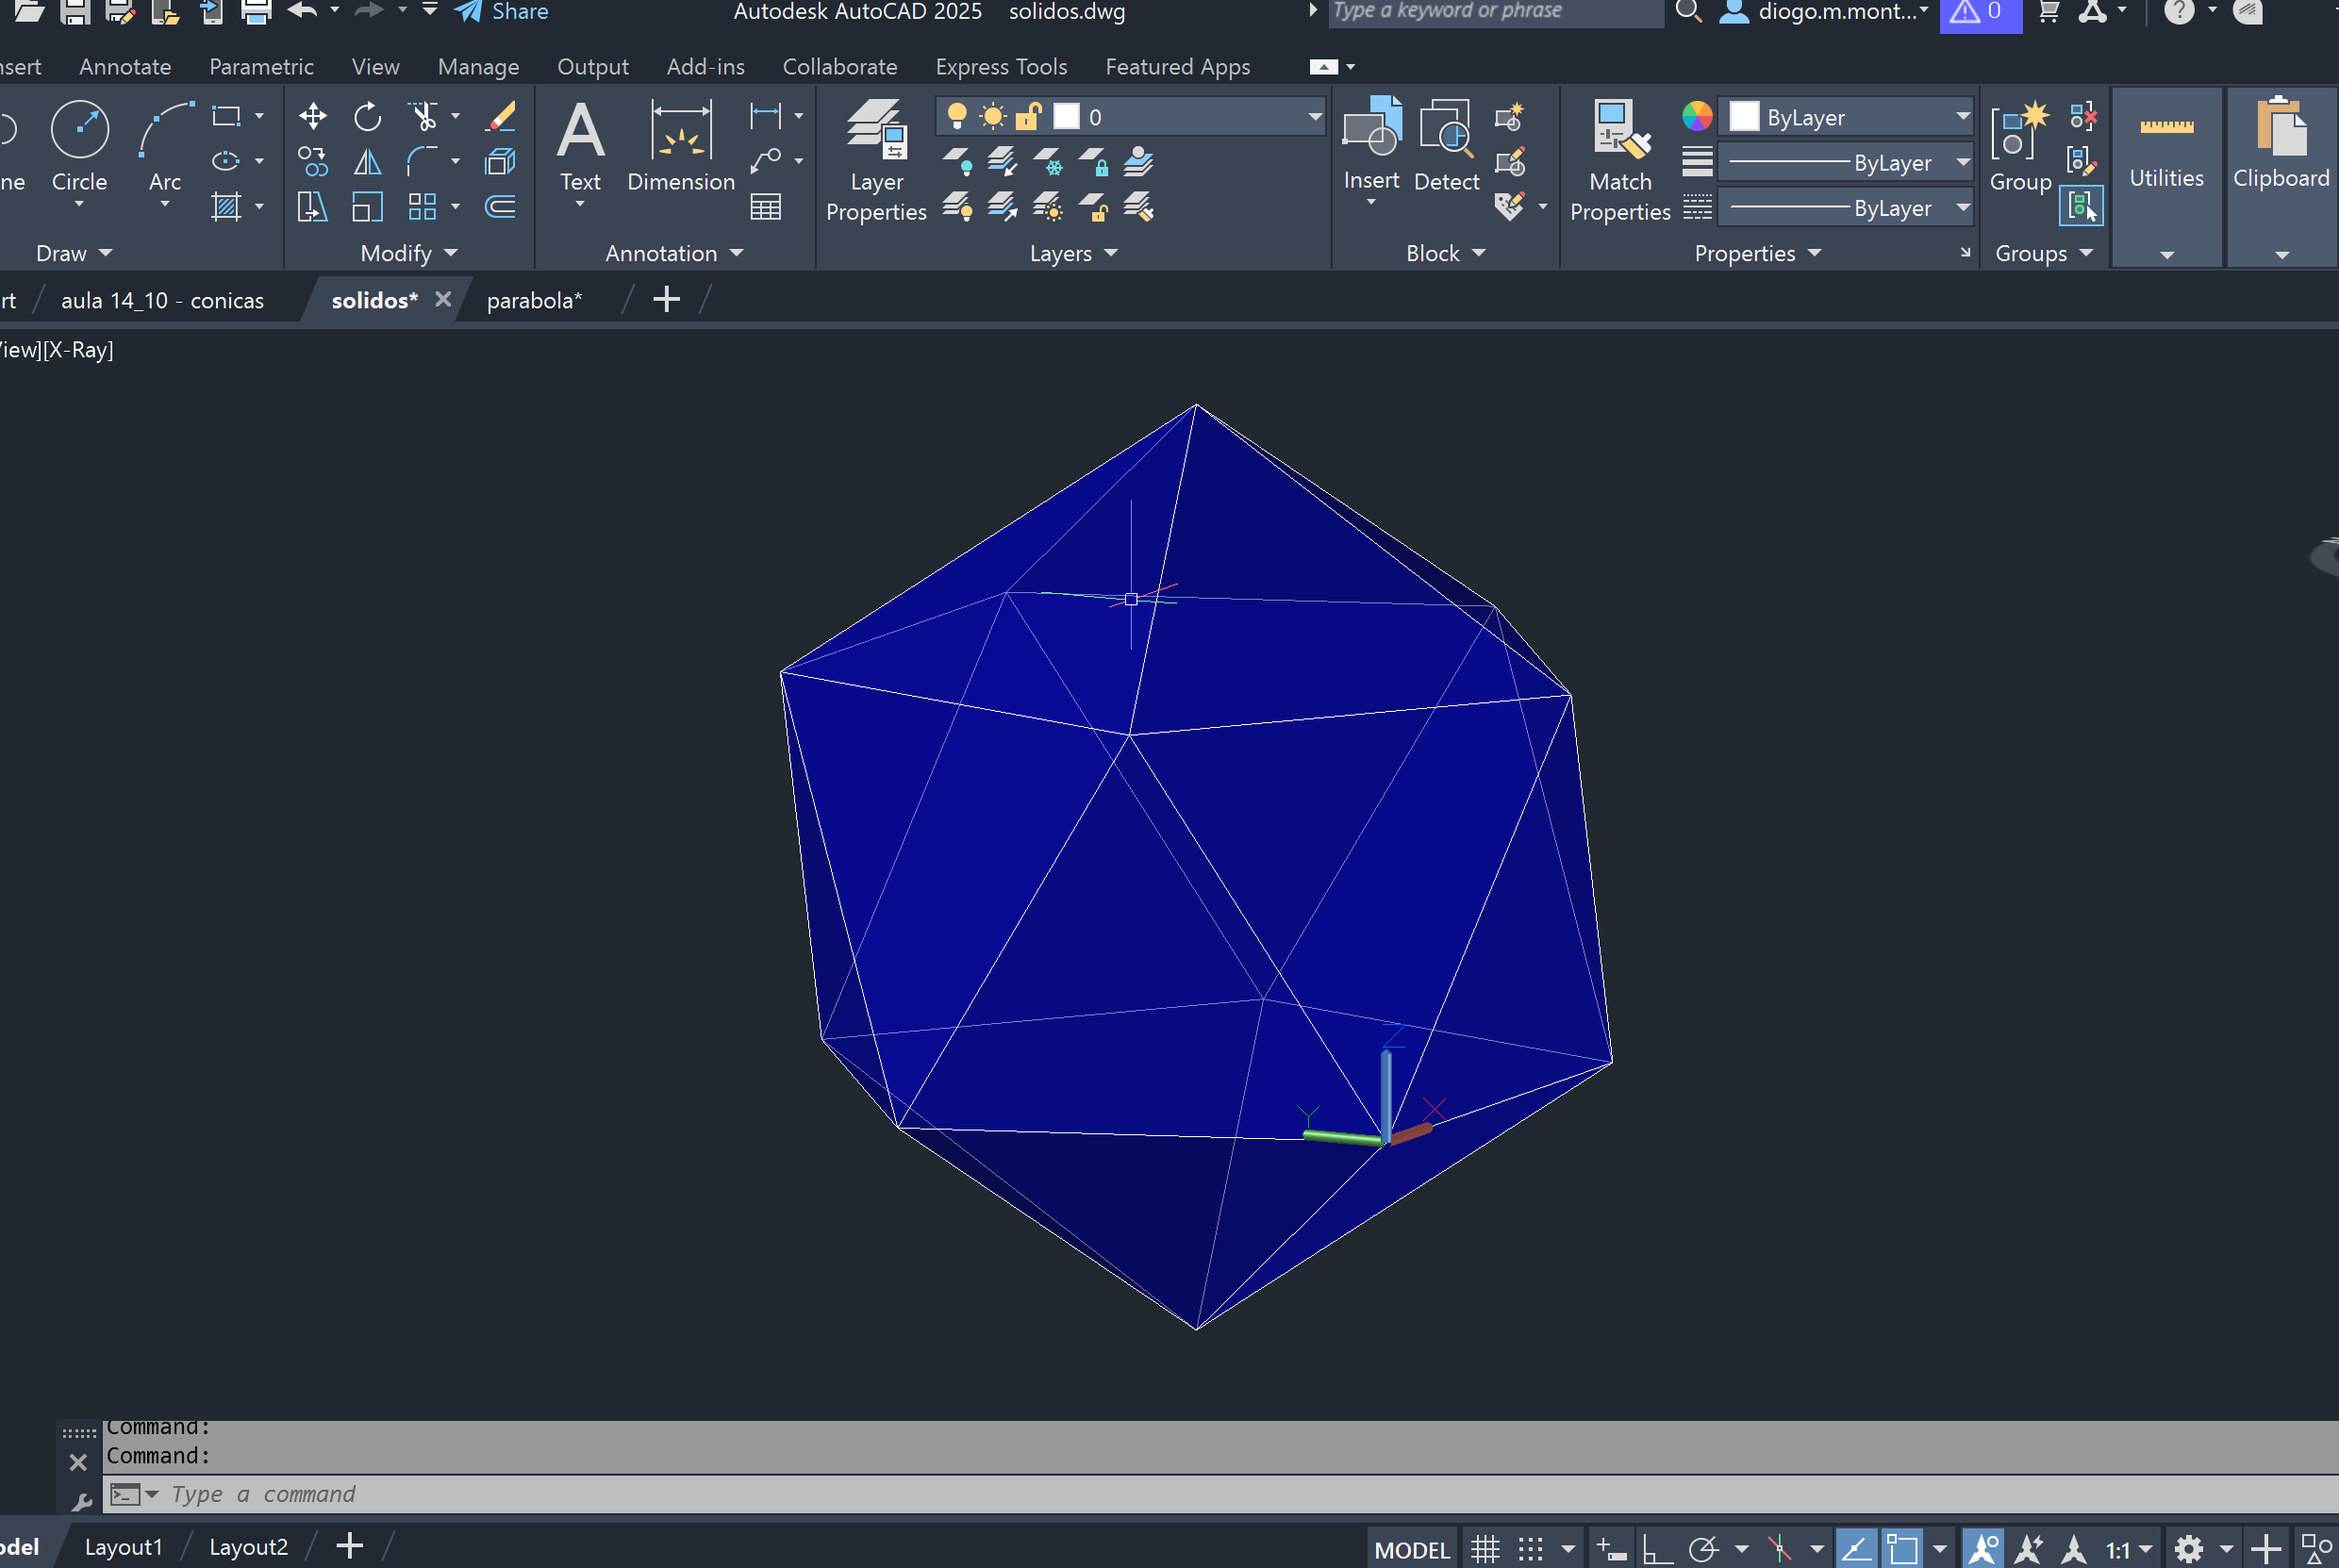
Task: Switch to the parabola* drawing tab
Action: [534, 300]
